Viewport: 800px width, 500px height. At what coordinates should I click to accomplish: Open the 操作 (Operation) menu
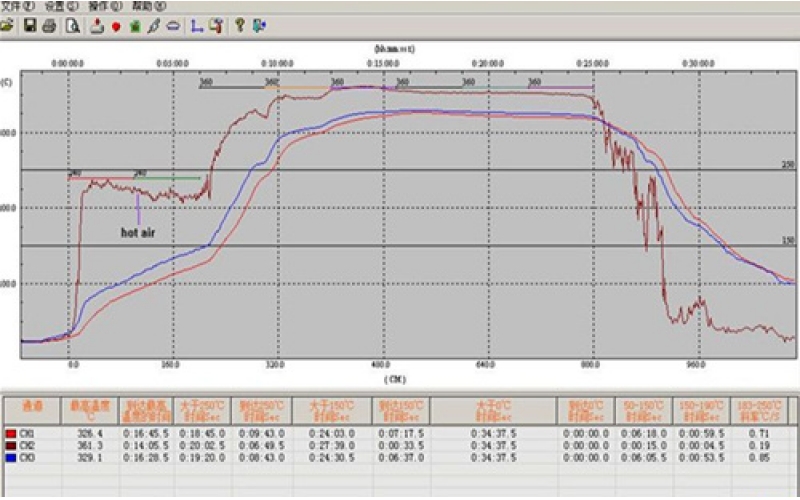tap(104, 6)
